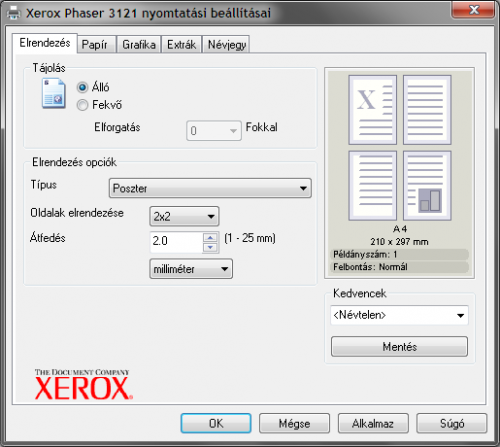Select the Fekvő orientation radio button
500x447 pixels.
[x=82, y=105]
